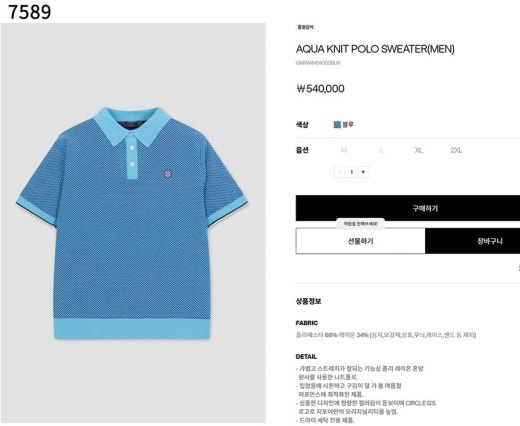Select size 2XL option

(456, 150)
